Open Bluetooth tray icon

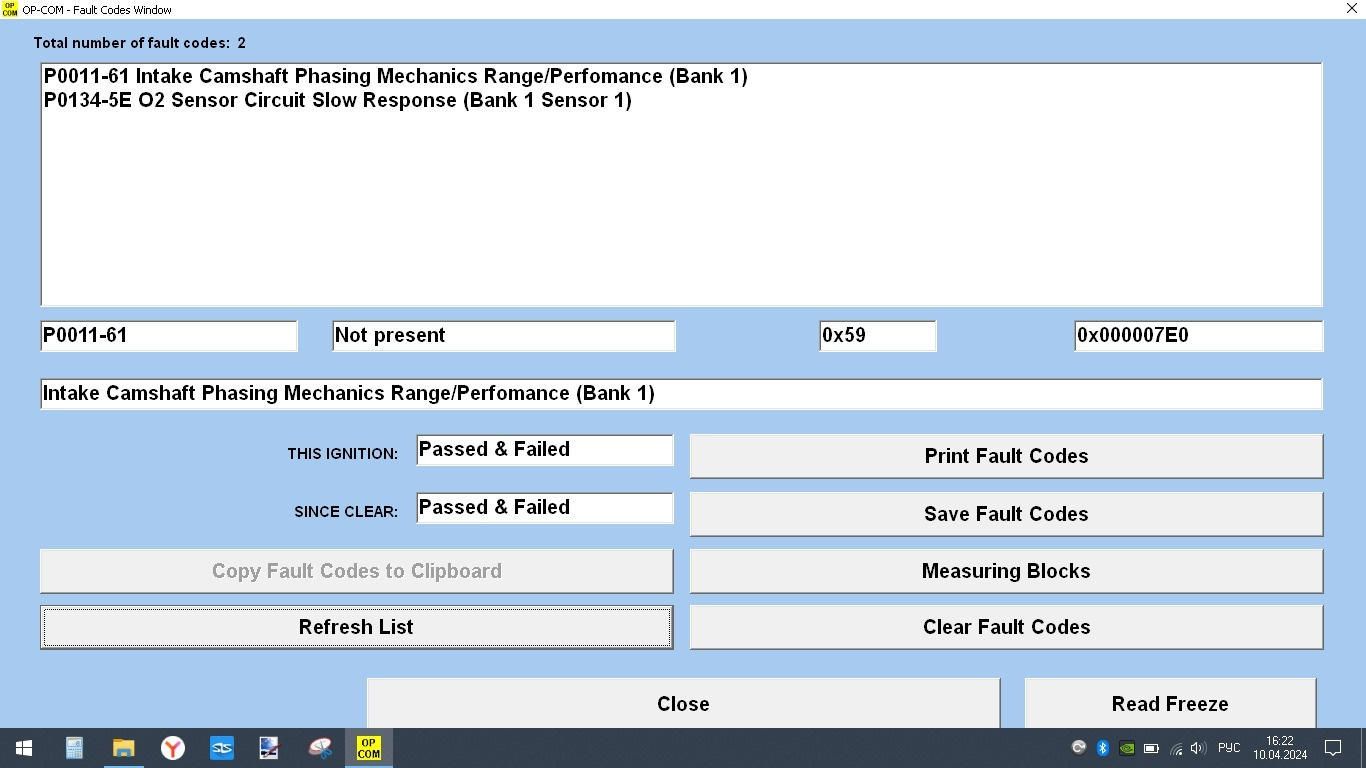pos(1103,748)
